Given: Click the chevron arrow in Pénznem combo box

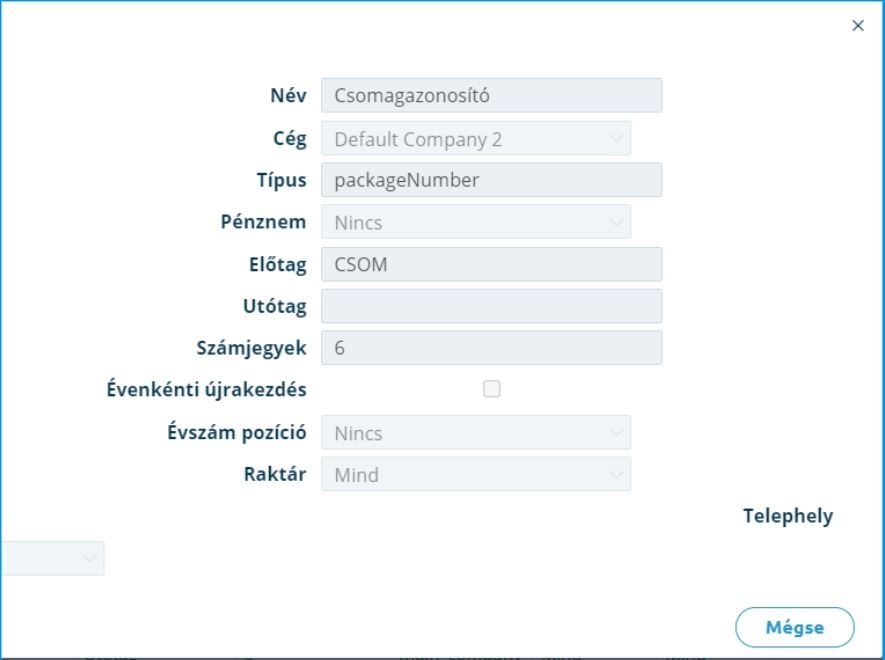Looking at the screenshot, I should (x=616, y=222).
